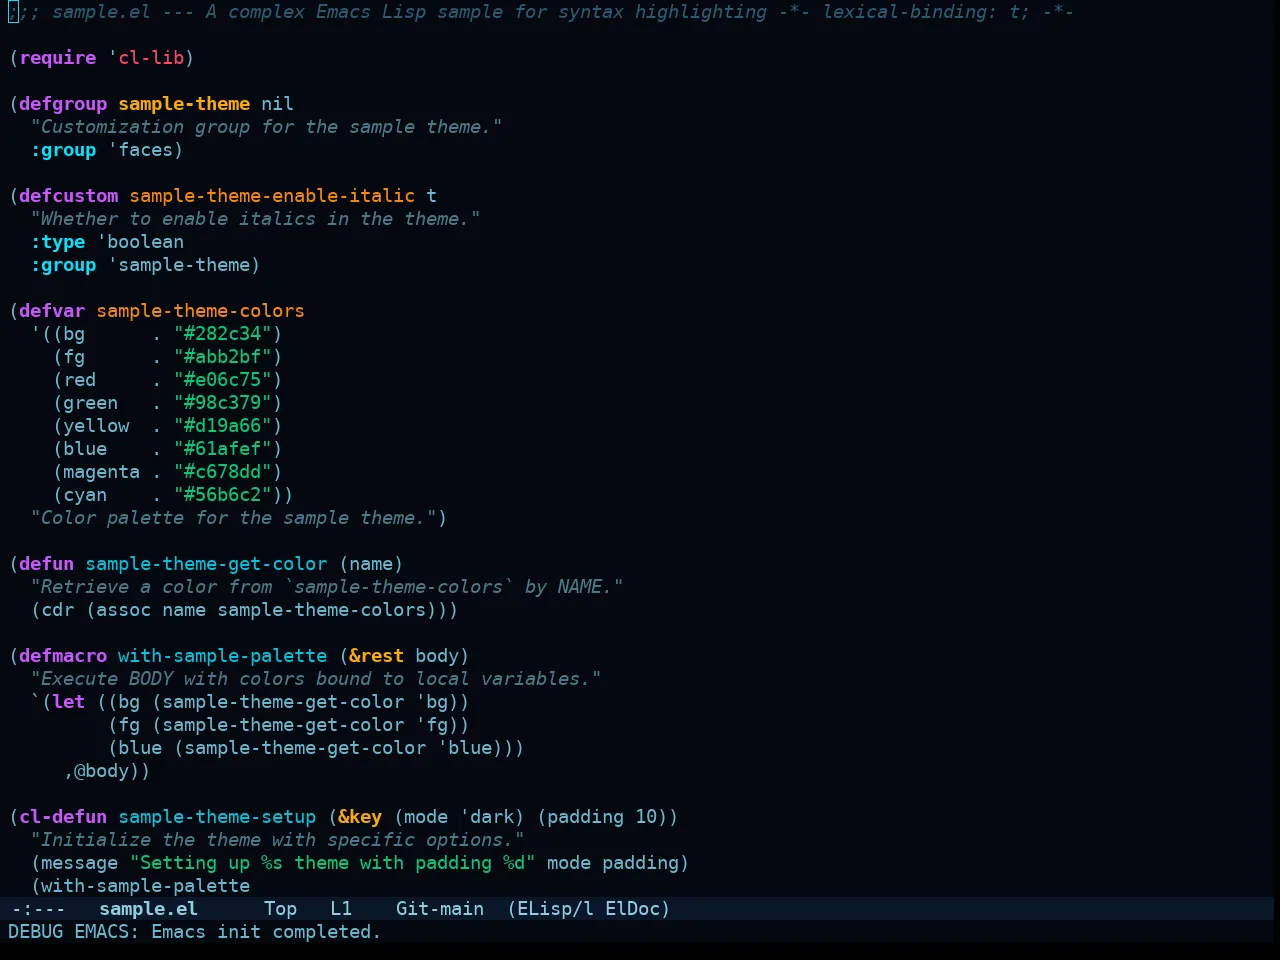Click the 'dark symbol in mode argument
The width and height of the screenshot is (1280, 960).
click(487, 816)
